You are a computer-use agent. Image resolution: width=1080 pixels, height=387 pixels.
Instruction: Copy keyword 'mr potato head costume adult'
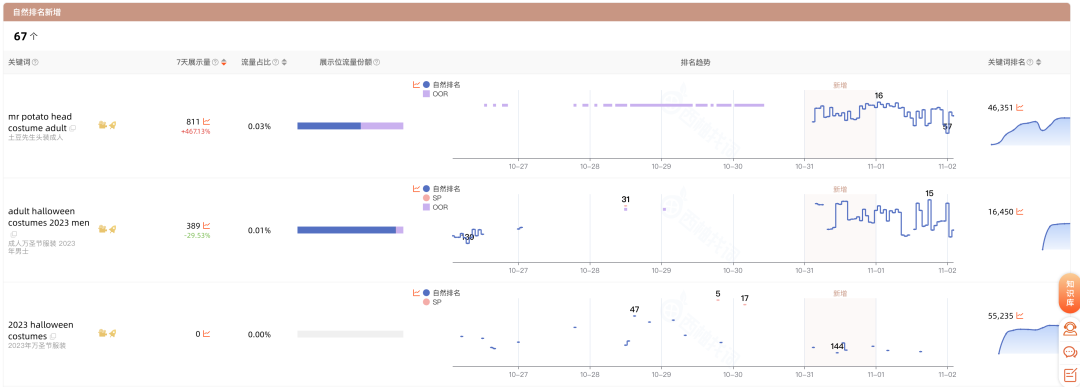point(73,128)
